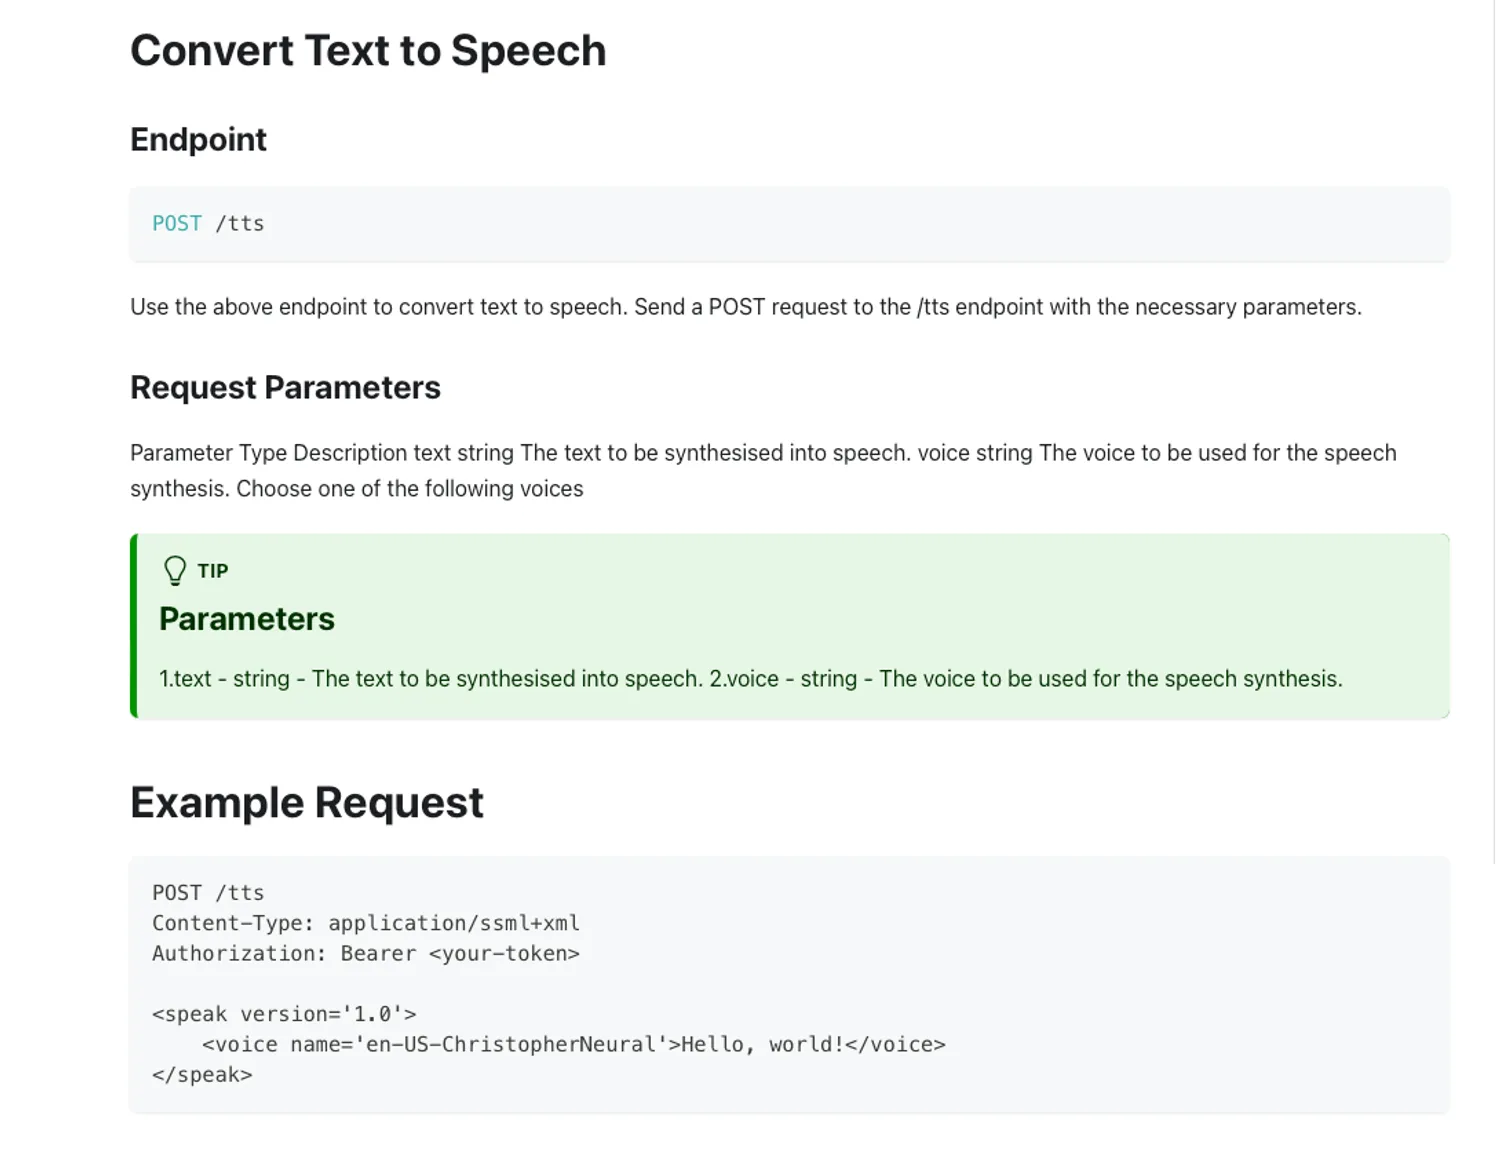The width and height of the screenshot is (1500, 1158).
Task: Click the "TIP" label in the green box
Action: pos(213,571)
